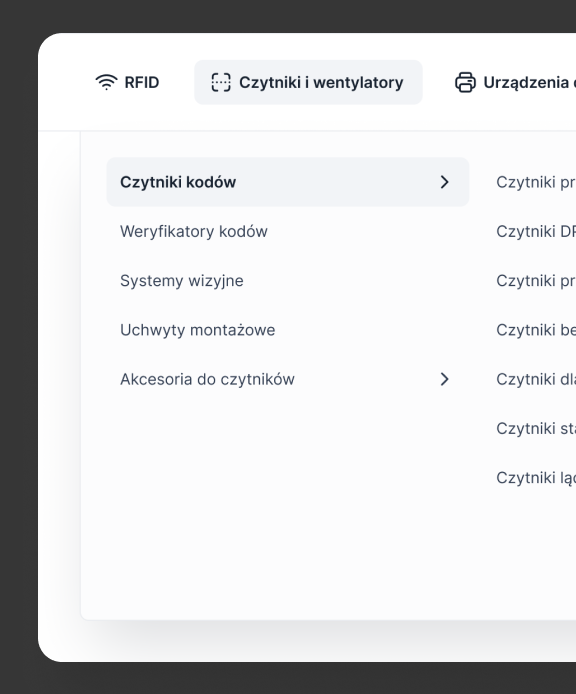Expand chevron next to Akcesoria do czytników

point(445,379)
